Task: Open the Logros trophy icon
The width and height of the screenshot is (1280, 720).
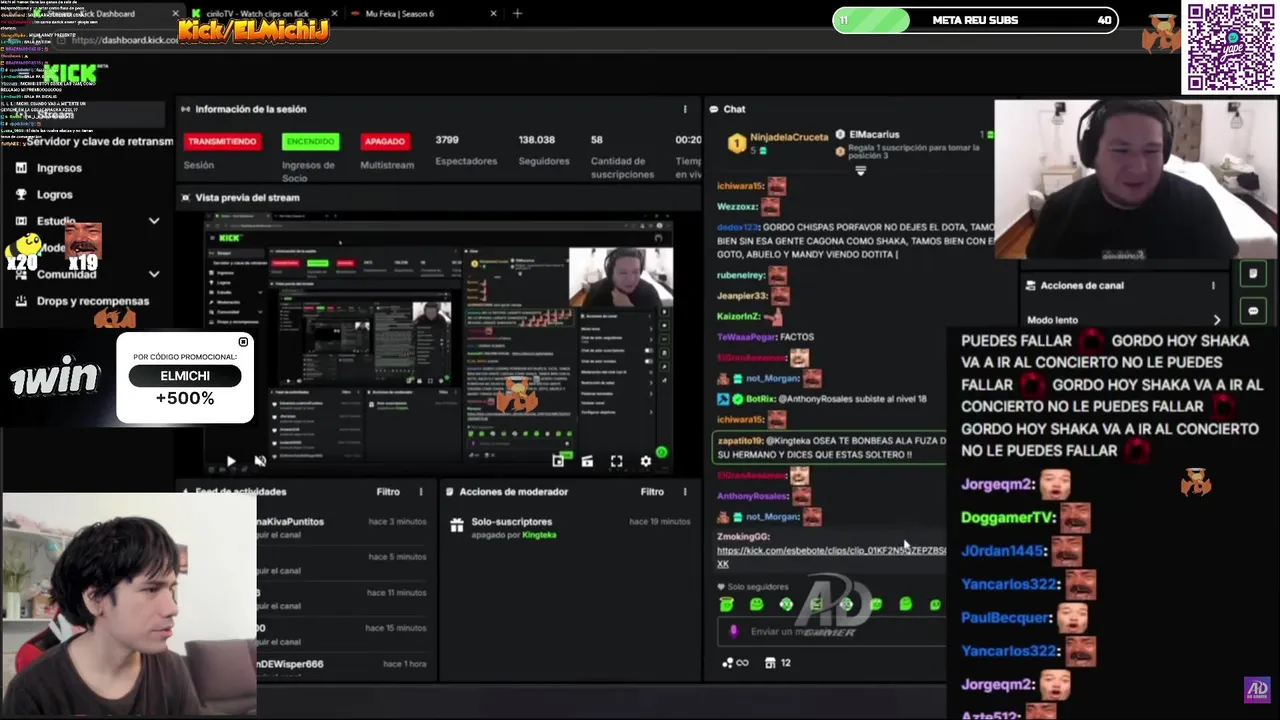Action: [x=21, y=195]
